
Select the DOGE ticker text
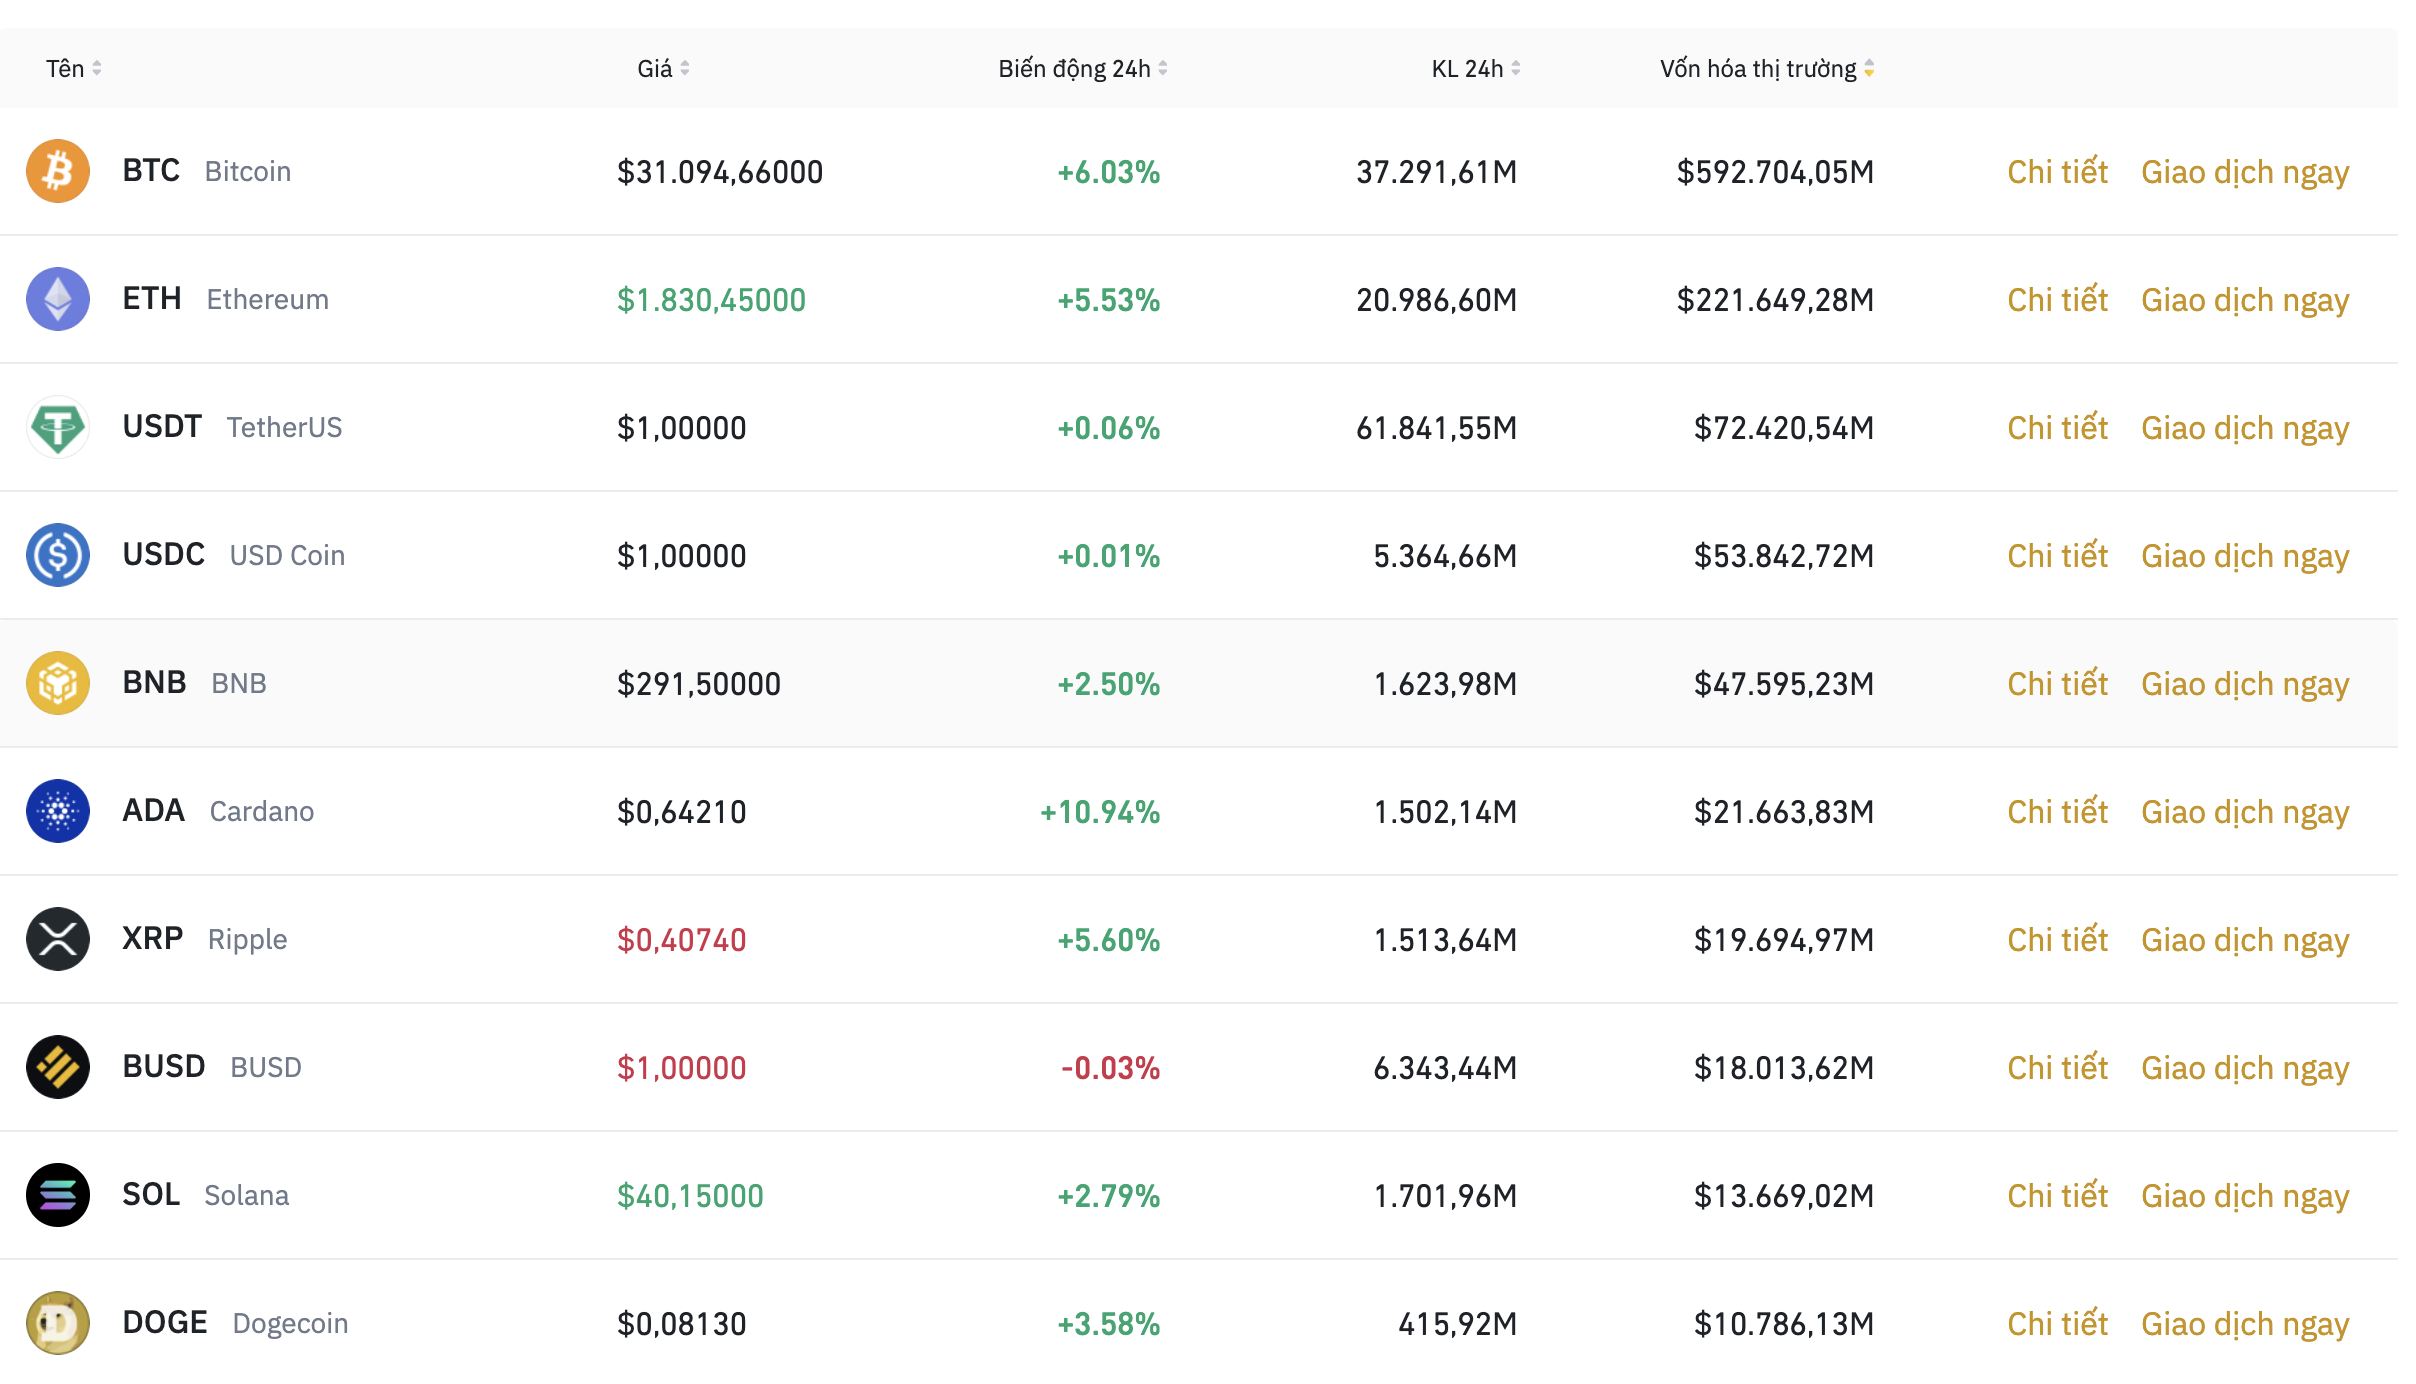pos(165,1323)
